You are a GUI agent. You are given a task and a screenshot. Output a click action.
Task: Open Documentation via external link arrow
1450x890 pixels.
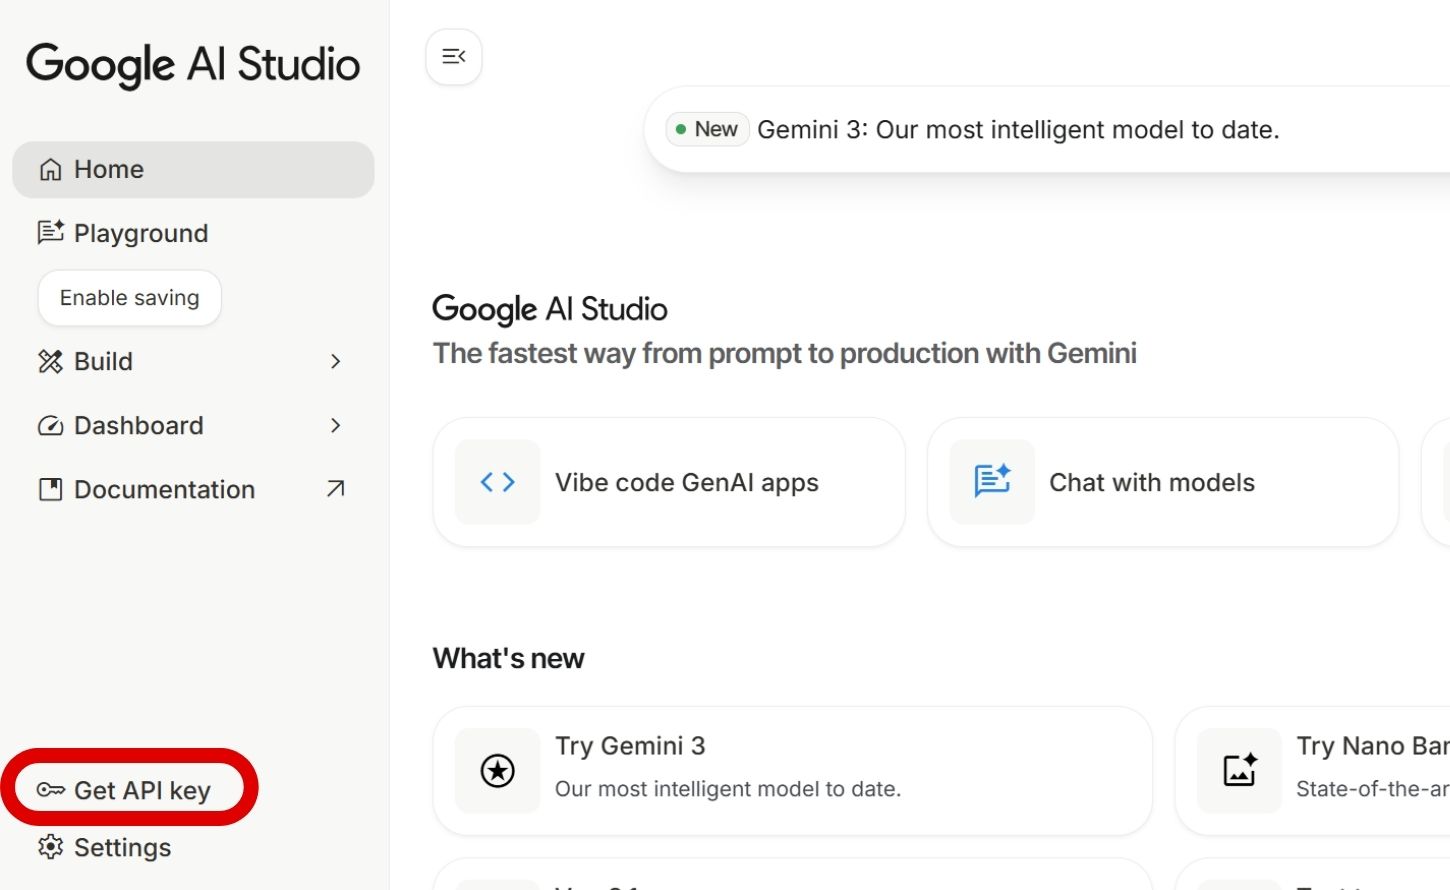click(x=336, y=489)
